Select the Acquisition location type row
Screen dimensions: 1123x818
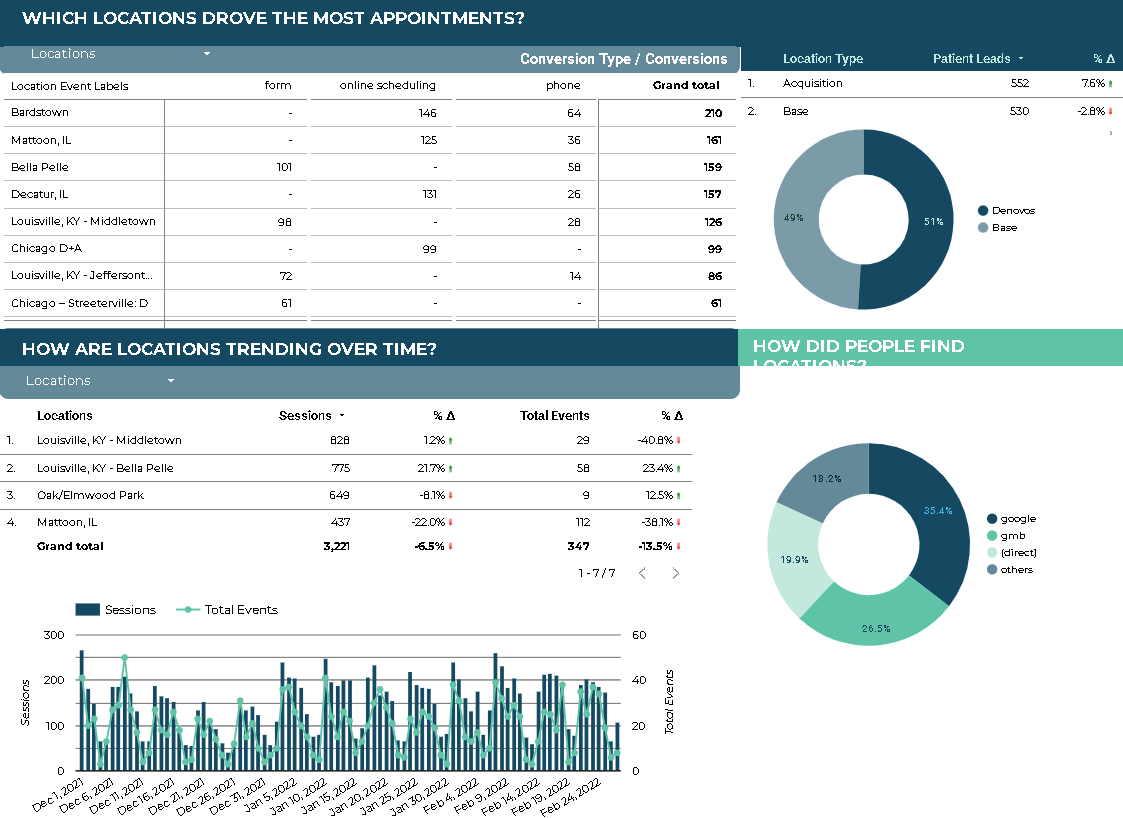pos(930,83)
